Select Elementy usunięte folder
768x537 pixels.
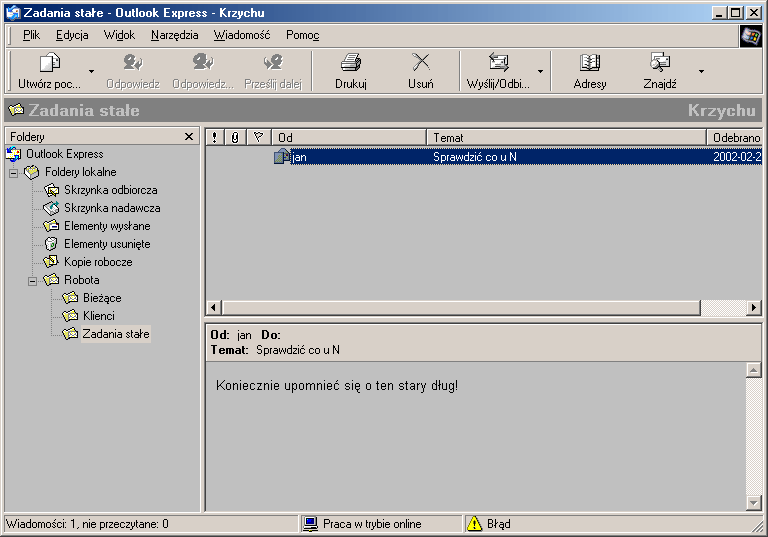[107, 244]
